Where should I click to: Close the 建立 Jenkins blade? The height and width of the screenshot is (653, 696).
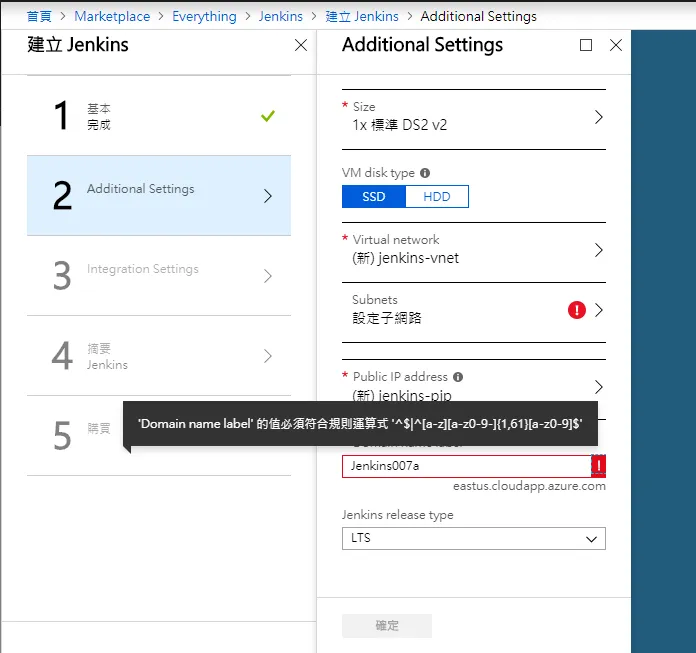(x=301, y=45)
